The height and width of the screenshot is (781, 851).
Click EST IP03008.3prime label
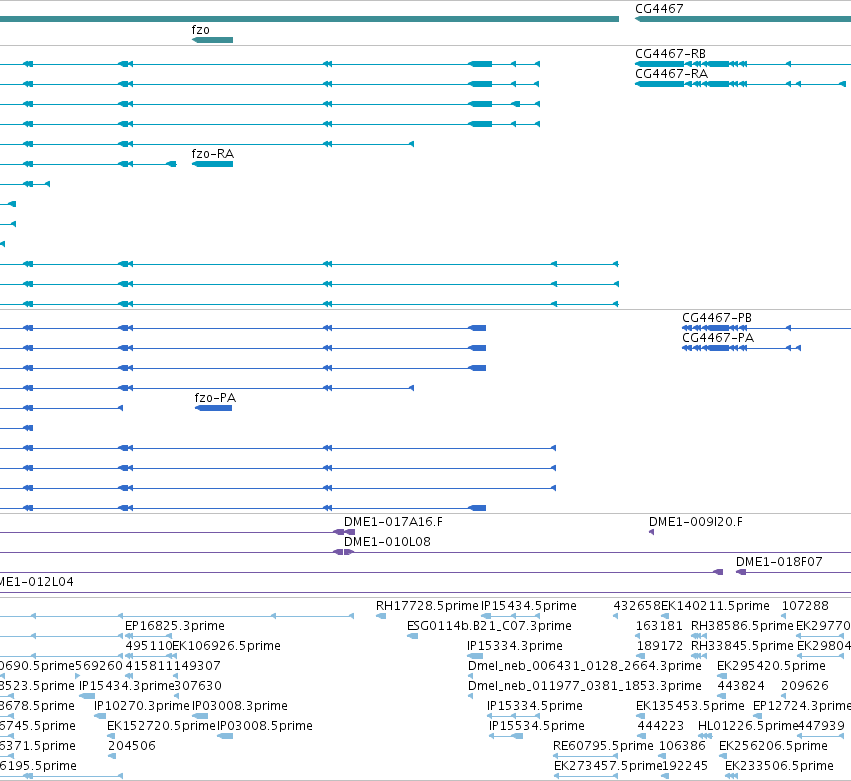click(x=240, y=706)
